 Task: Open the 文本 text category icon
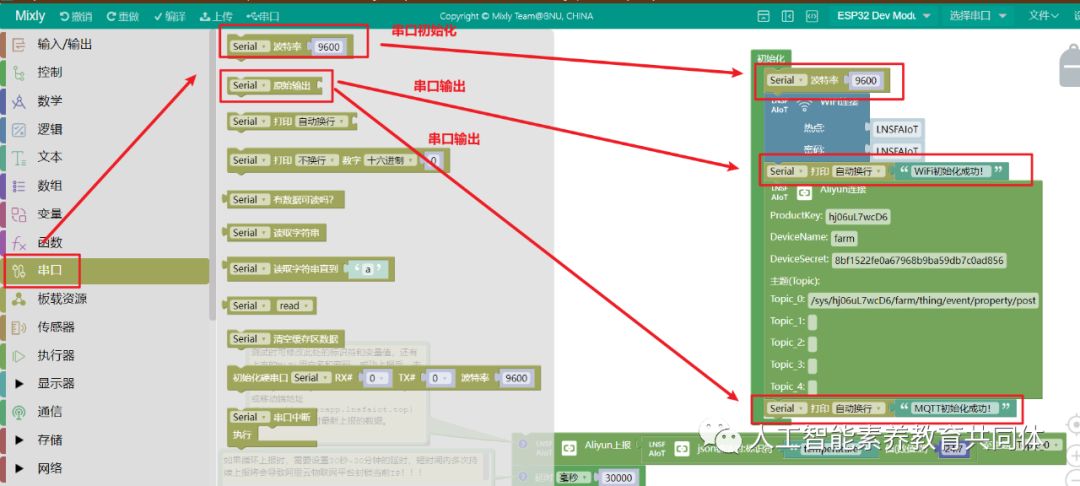click(x=19, y=158)
